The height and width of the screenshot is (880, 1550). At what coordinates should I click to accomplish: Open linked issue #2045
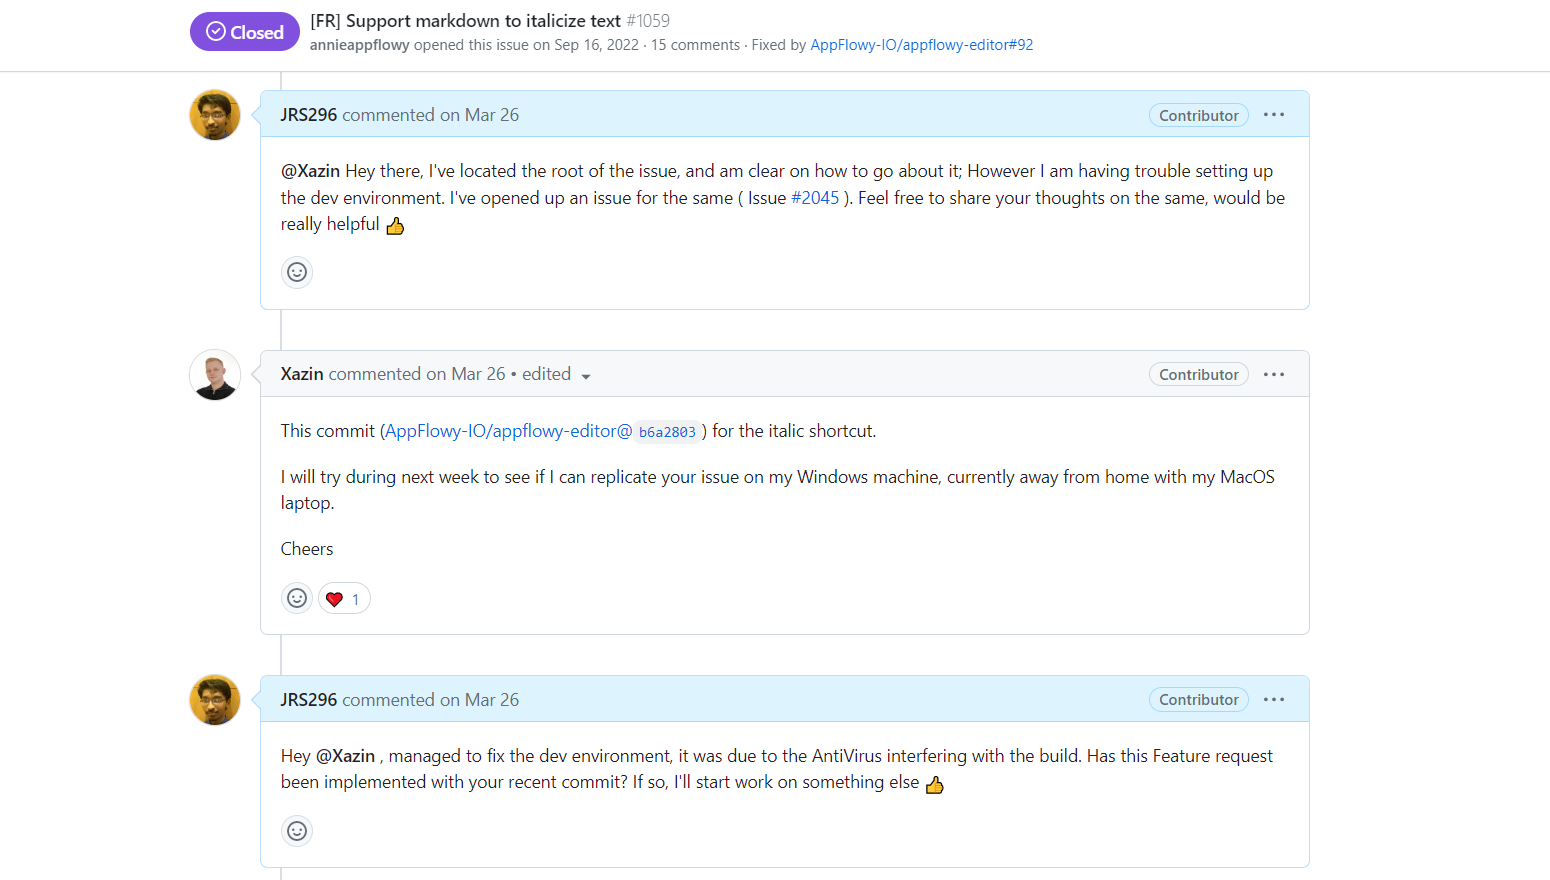point(815,198)
